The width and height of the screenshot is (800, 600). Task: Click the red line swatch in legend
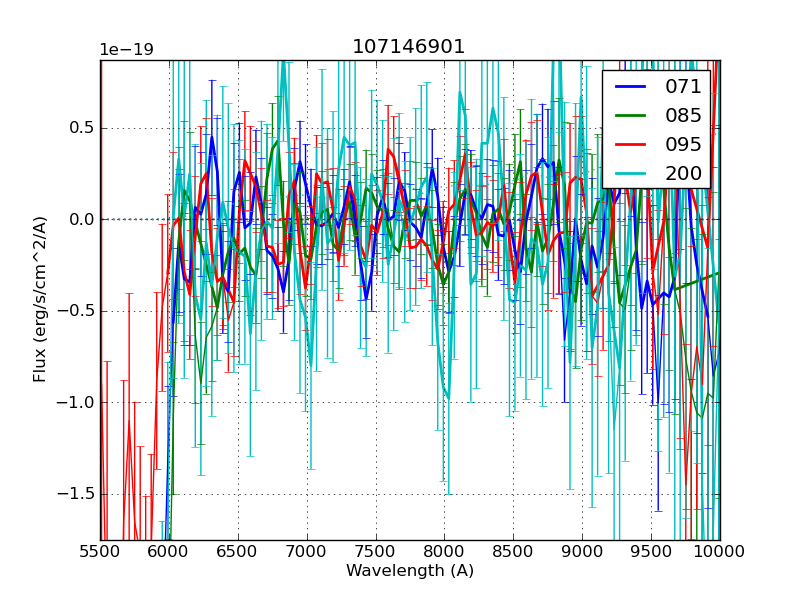point(632,144)
